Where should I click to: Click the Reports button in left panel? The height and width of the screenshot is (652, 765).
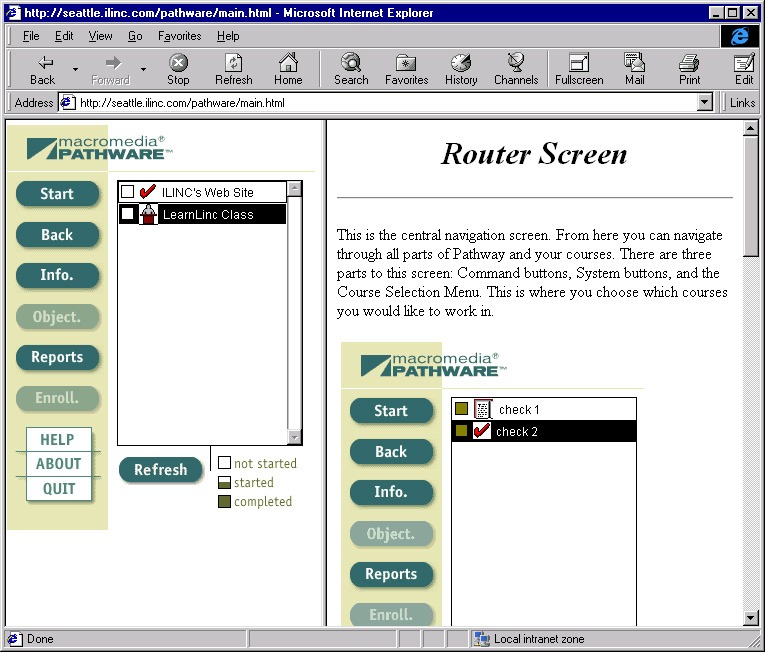coord(57,357)
